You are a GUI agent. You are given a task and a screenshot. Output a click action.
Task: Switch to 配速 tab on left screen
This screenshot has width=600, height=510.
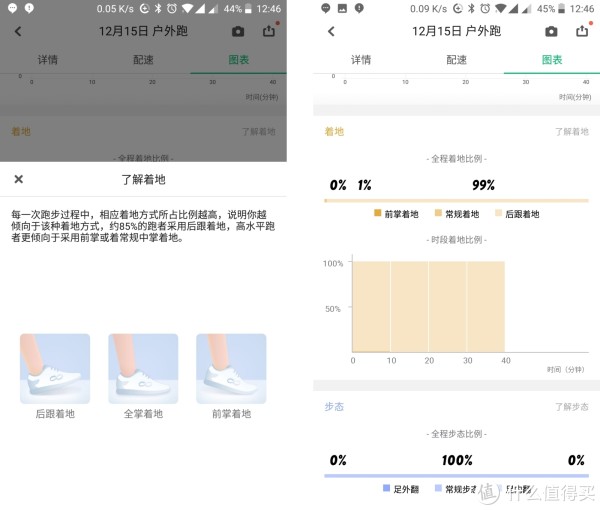point(143,60)
